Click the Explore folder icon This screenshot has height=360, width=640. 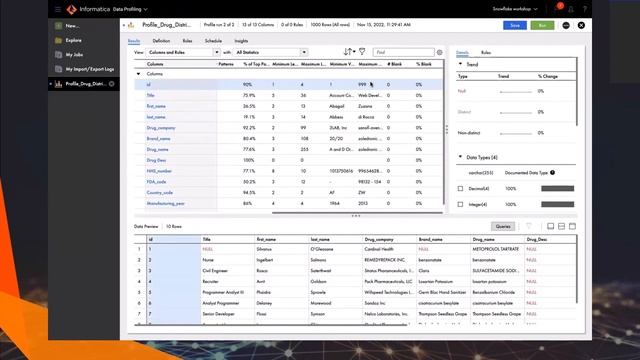pos(58,40)
